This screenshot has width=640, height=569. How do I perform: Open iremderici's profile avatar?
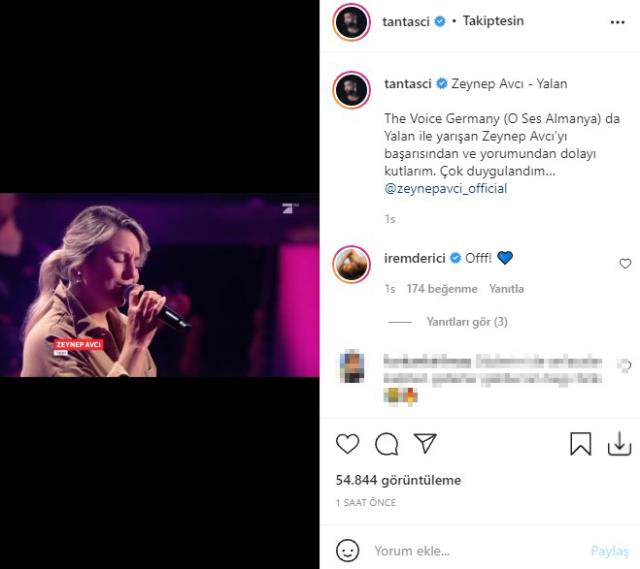(353, 262)
